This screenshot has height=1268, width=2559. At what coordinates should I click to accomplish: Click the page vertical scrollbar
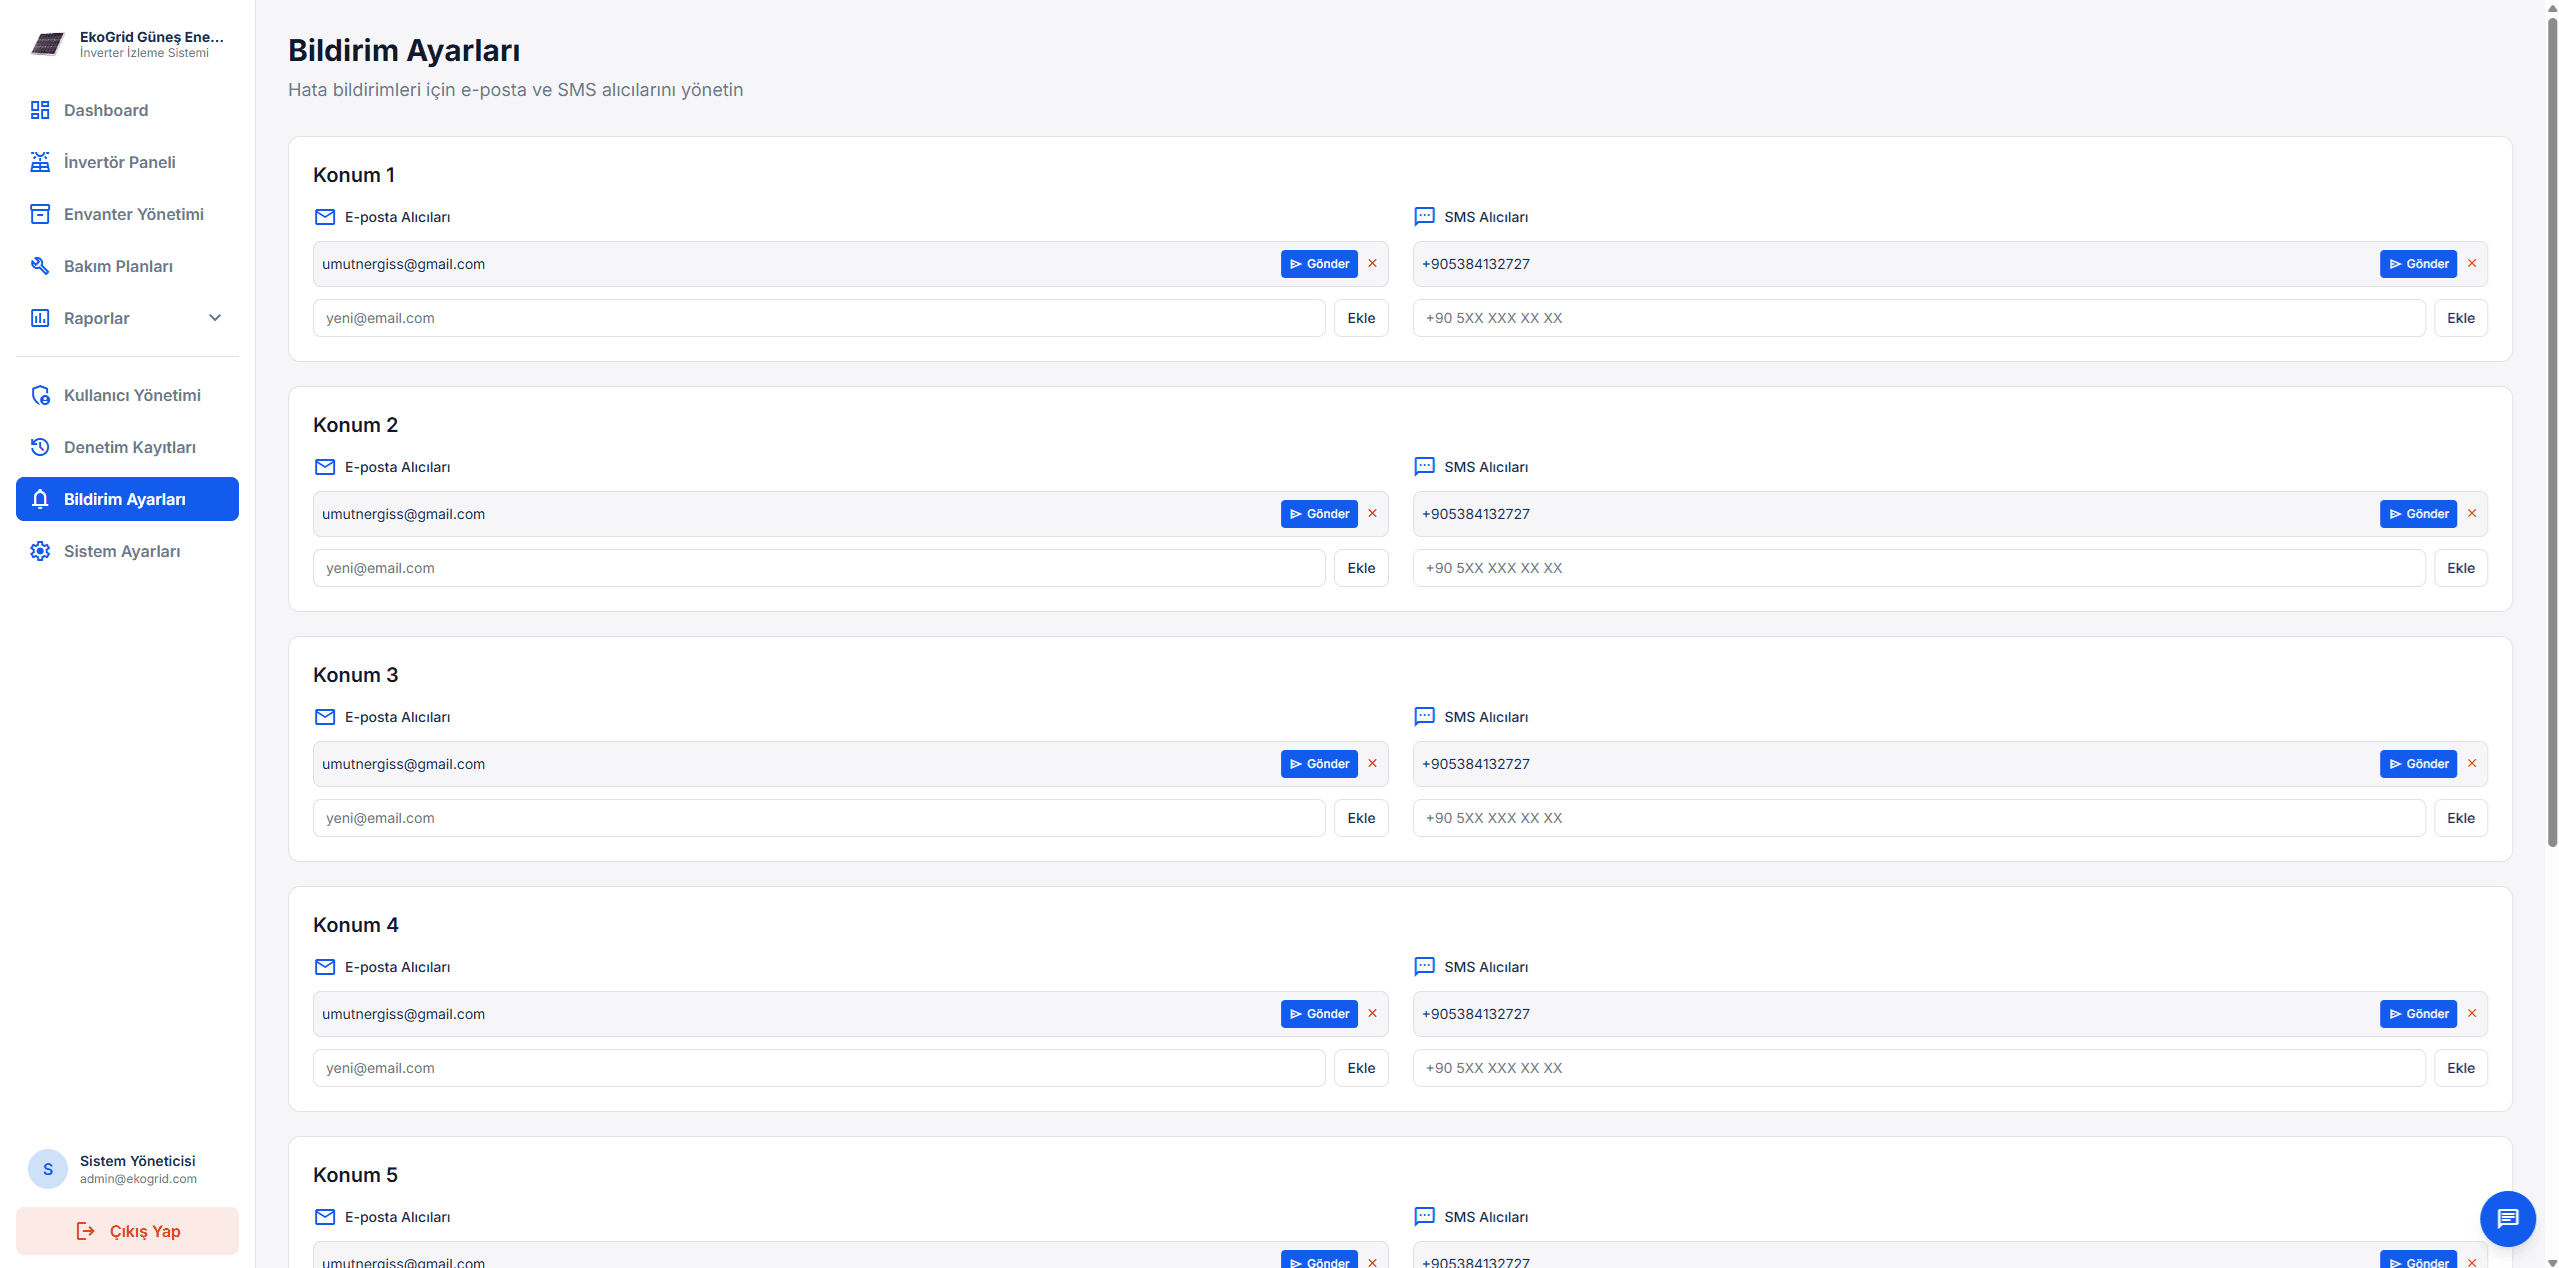(x=2551, y=430)
